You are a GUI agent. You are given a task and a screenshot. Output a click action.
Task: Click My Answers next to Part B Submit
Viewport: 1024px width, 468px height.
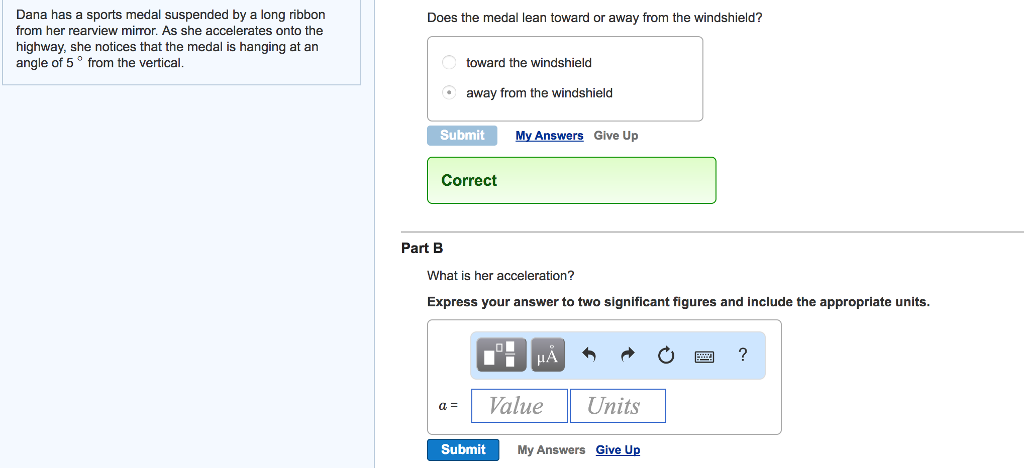(x=551, y=450)
